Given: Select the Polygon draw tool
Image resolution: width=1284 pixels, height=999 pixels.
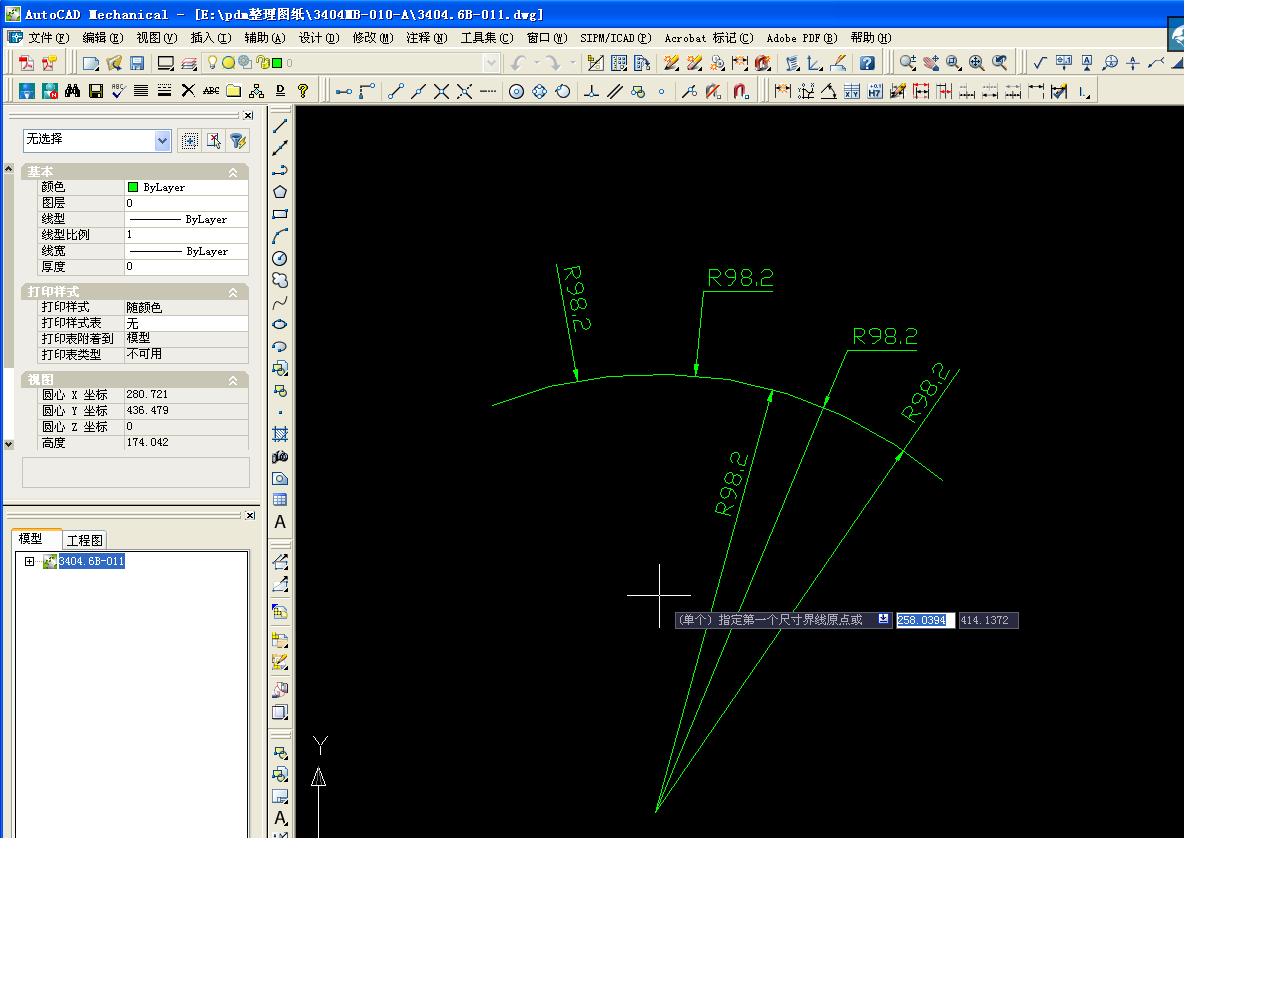Looking at the screenshot, I should tap(280, 192).
